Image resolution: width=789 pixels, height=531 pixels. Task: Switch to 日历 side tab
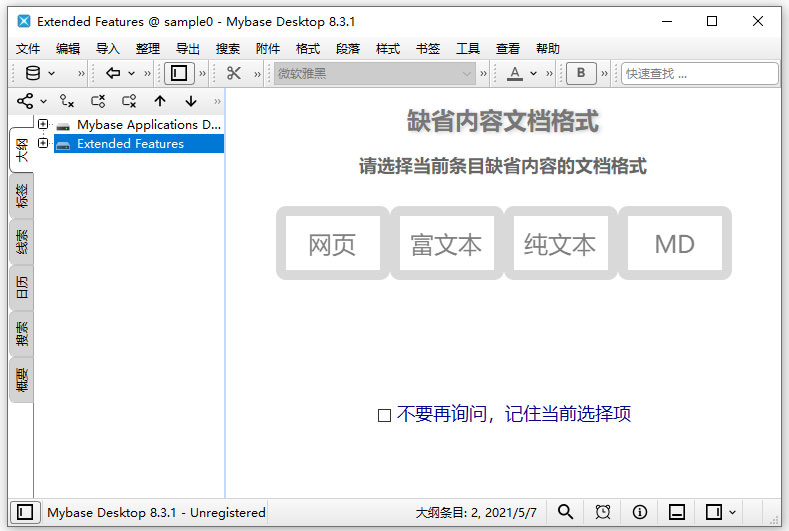[21, 288]
